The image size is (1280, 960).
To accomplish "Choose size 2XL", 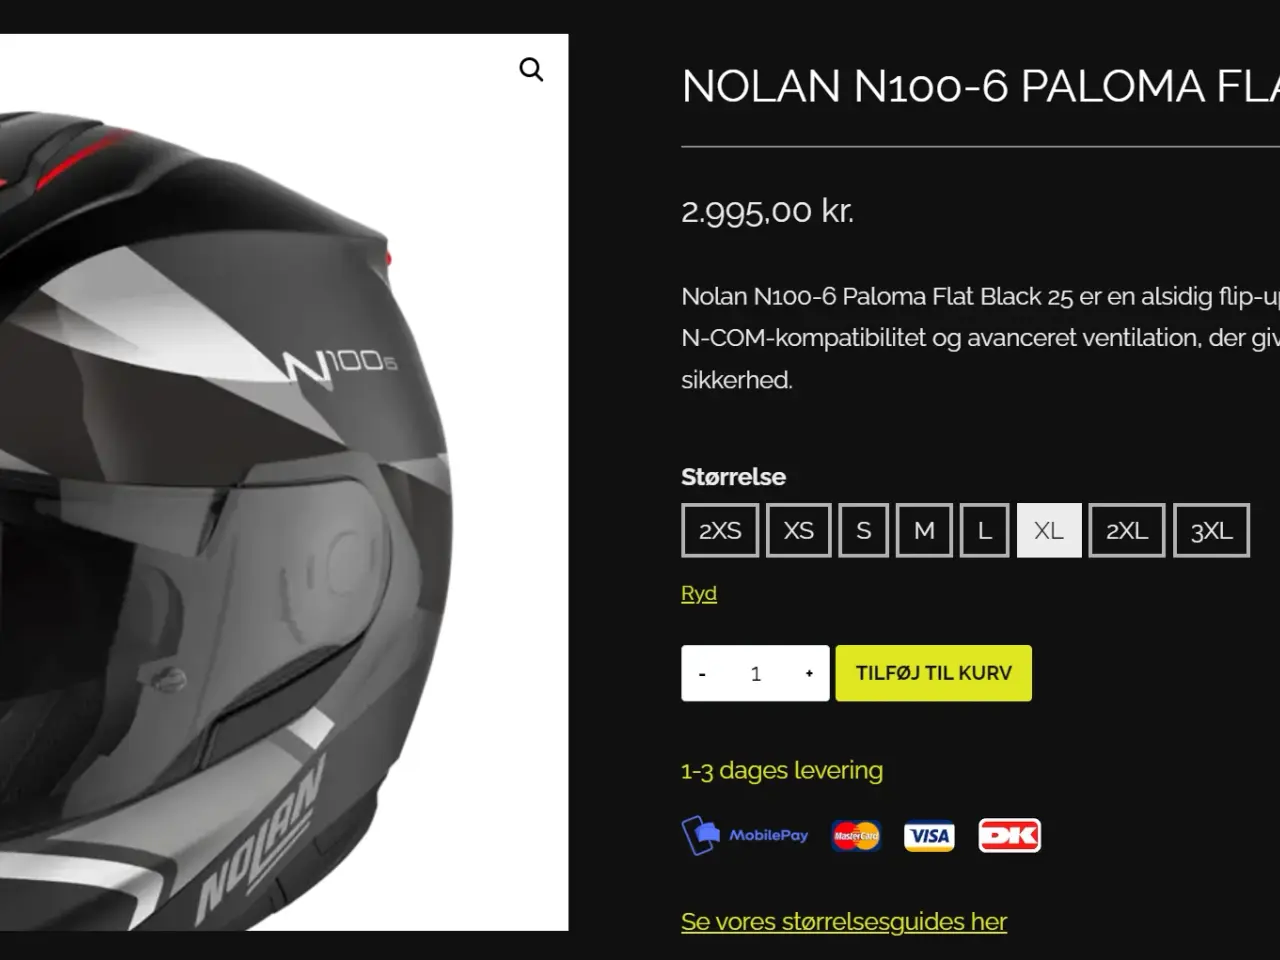I will tap(1127, 530).
